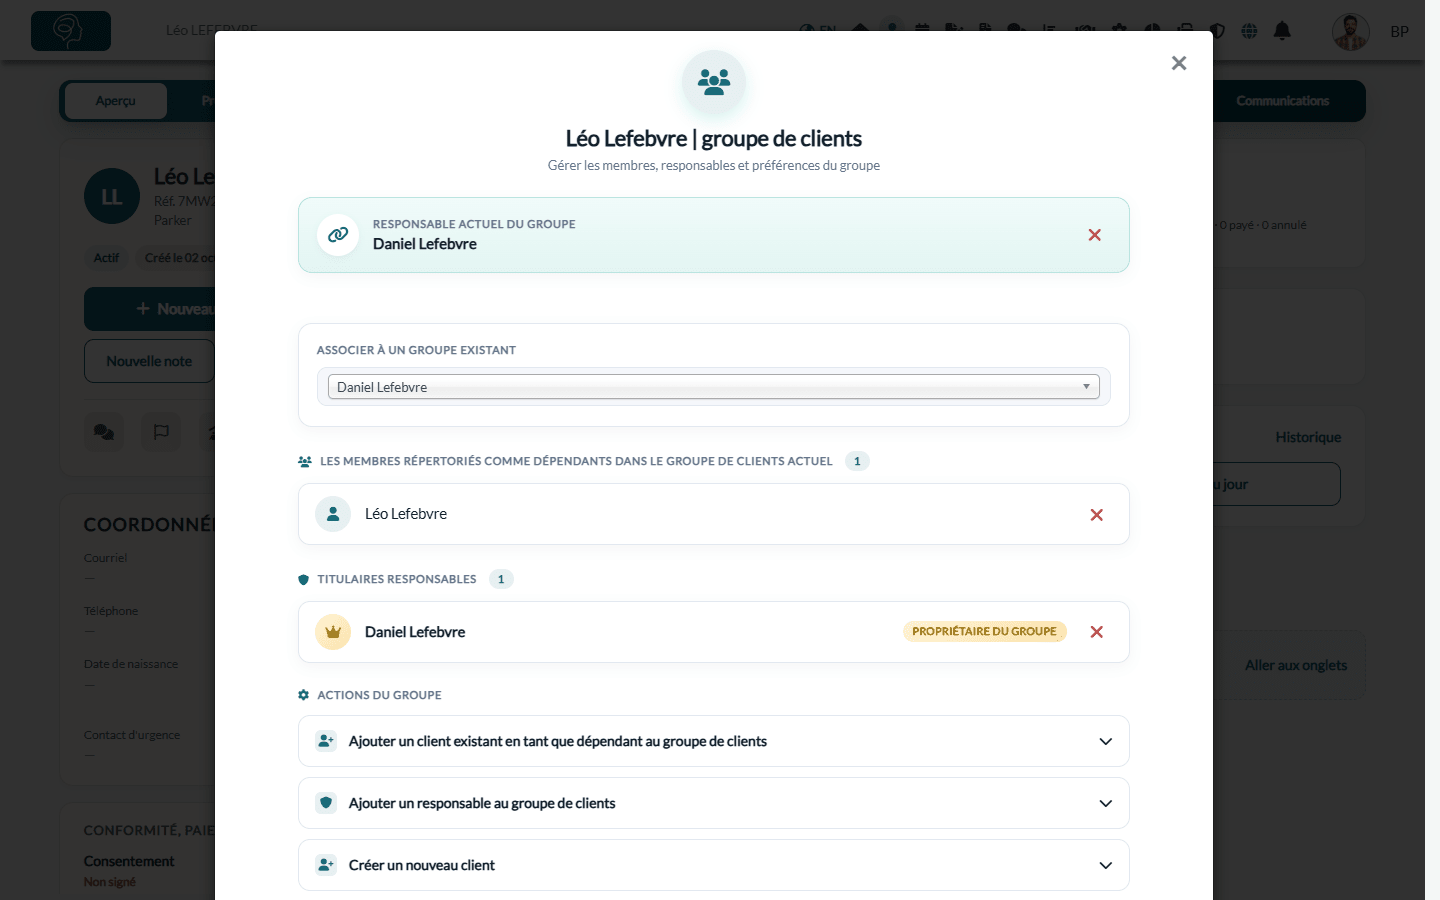Open the user profile photo menu
The image size is (1440, 900).
1351,32
